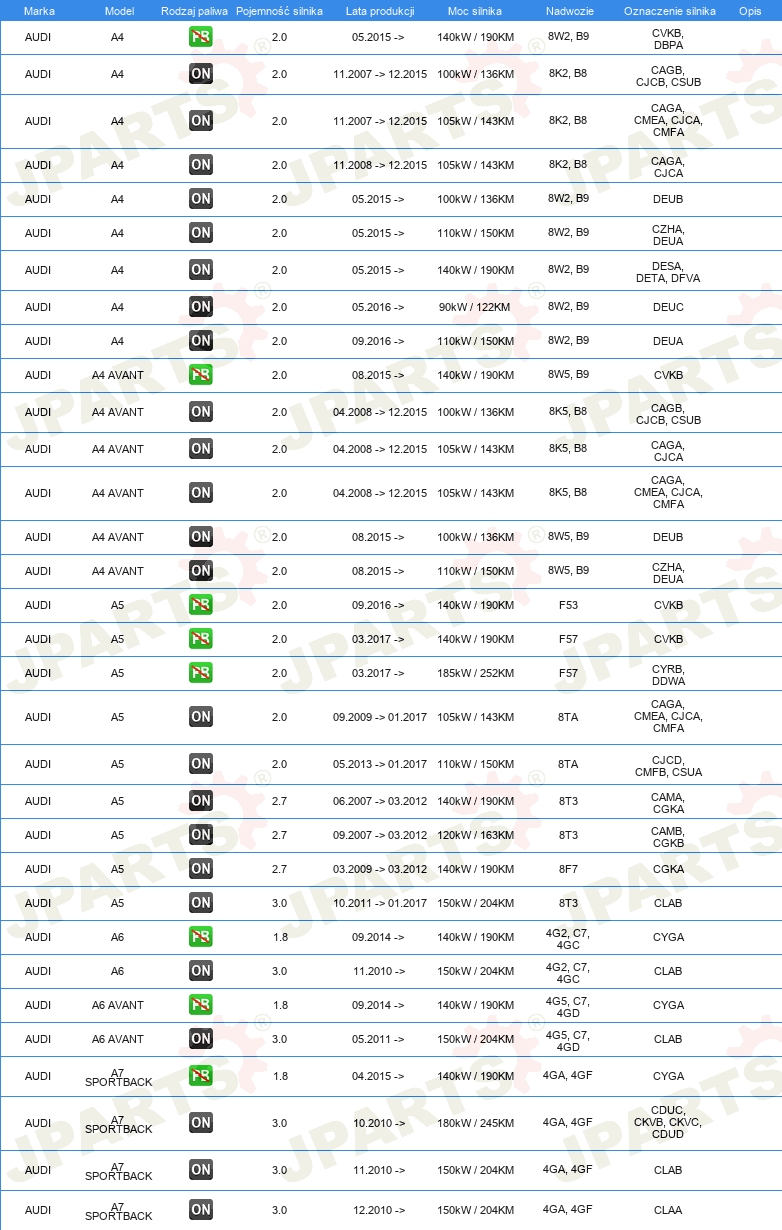Screen dimensions: 782x1230
Task: Click the 05.2016 -> production date
Action: [378, 307]
